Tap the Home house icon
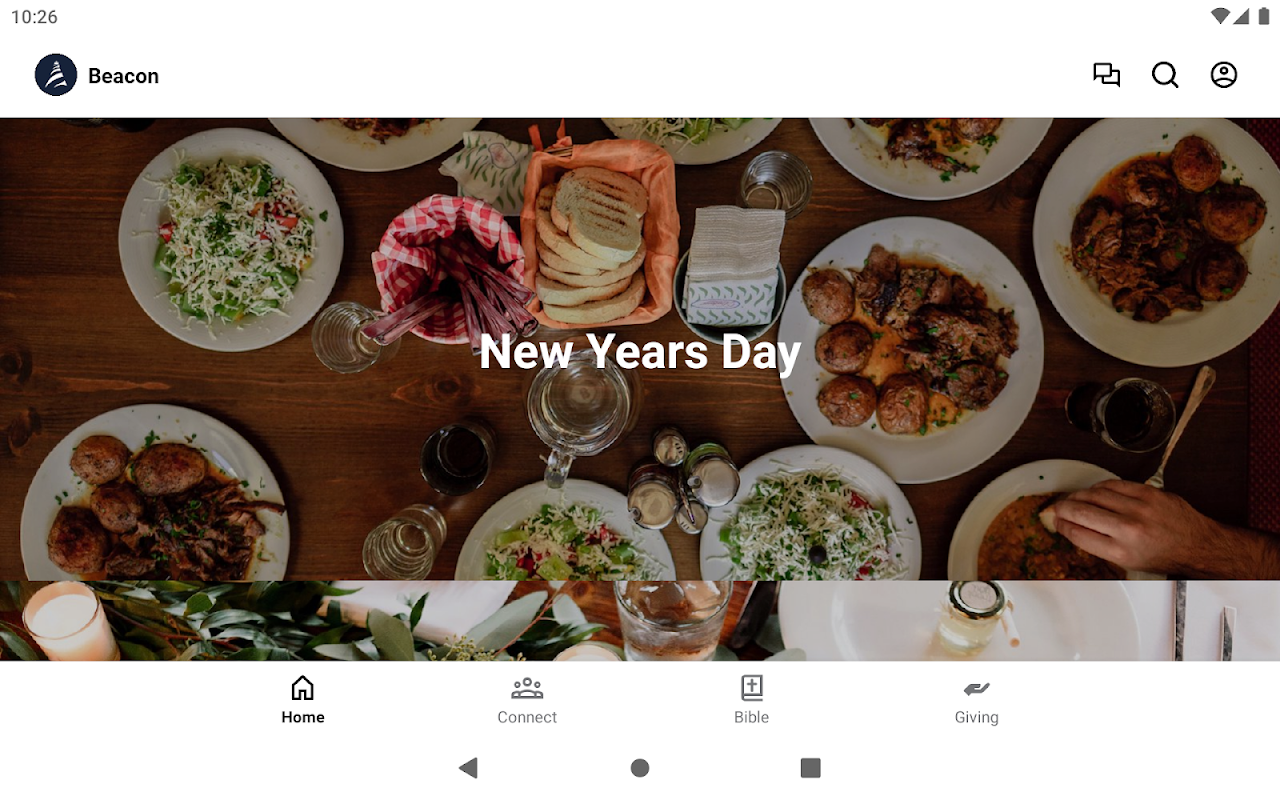This screenshot has width=1280, height=800. click(302, 688)
